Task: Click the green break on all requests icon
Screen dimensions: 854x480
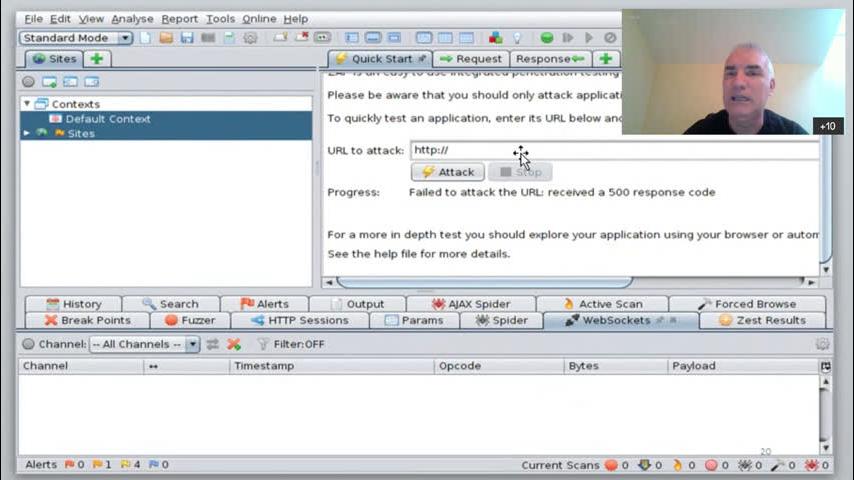Action: [x=547, y=38]
